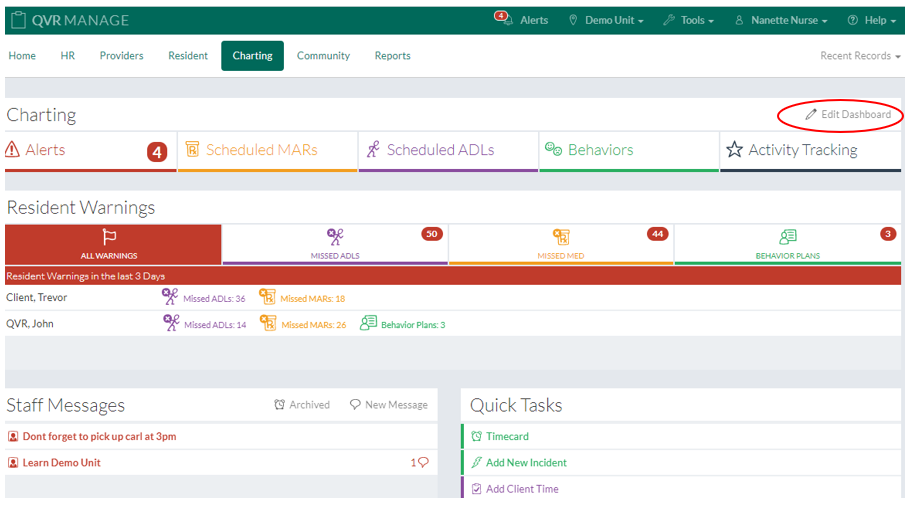
Task: Open the Nanette Nurse user menu
Action: pos(781,20)
